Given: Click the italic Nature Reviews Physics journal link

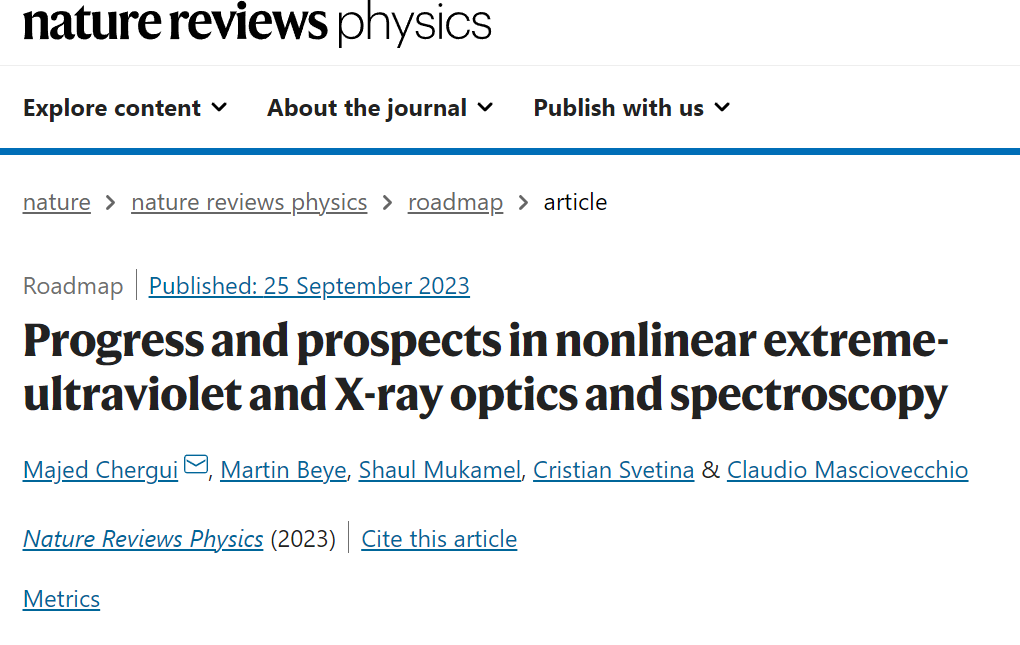Looking at the screenshot, I should (143, 539).
